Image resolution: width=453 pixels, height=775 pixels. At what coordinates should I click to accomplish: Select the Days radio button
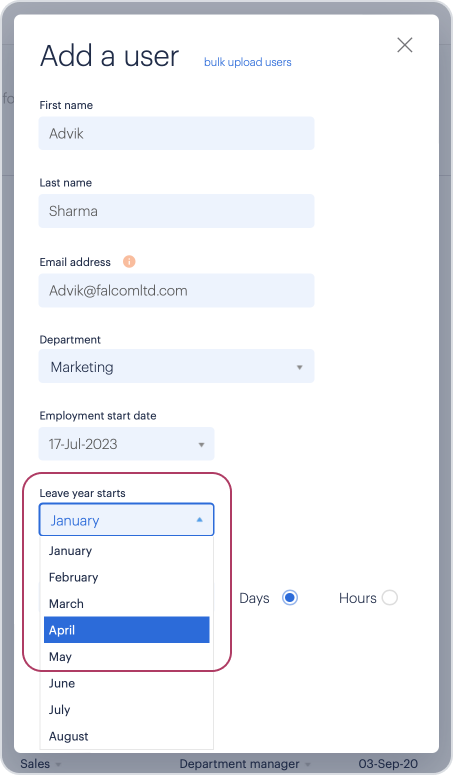(x=289, y=598)
